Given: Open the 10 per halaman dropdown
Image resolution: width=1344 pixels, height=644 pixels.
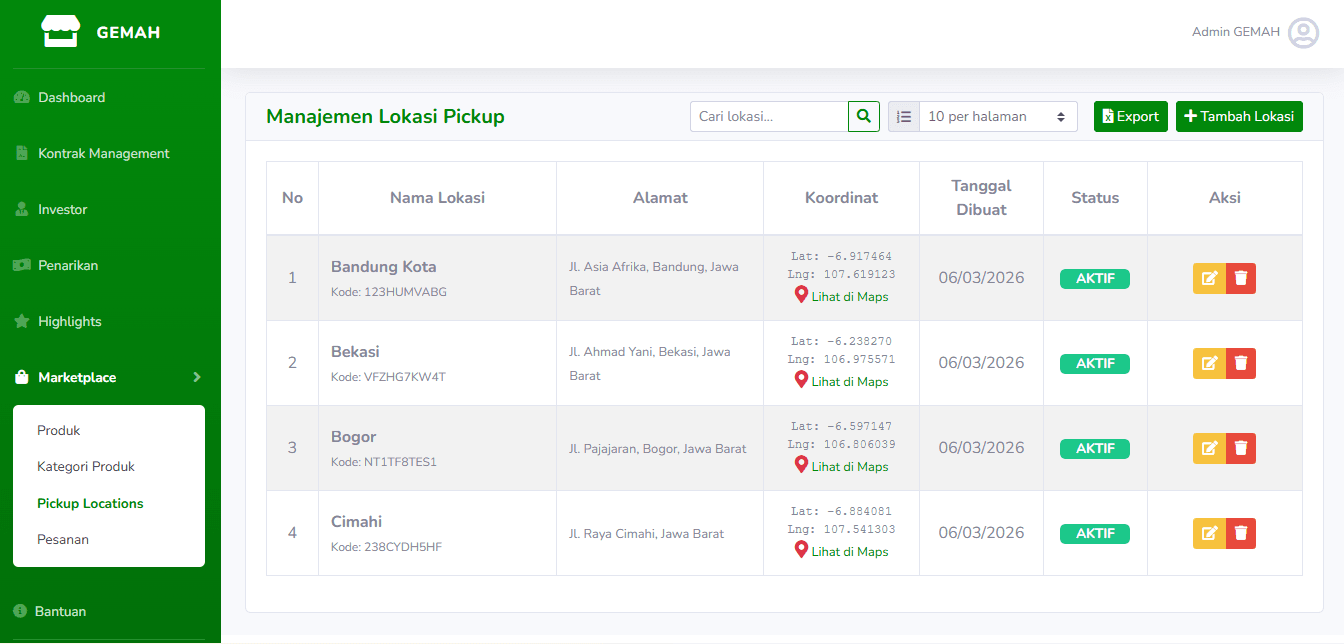Looking at the screenshot, I should 997,117.
